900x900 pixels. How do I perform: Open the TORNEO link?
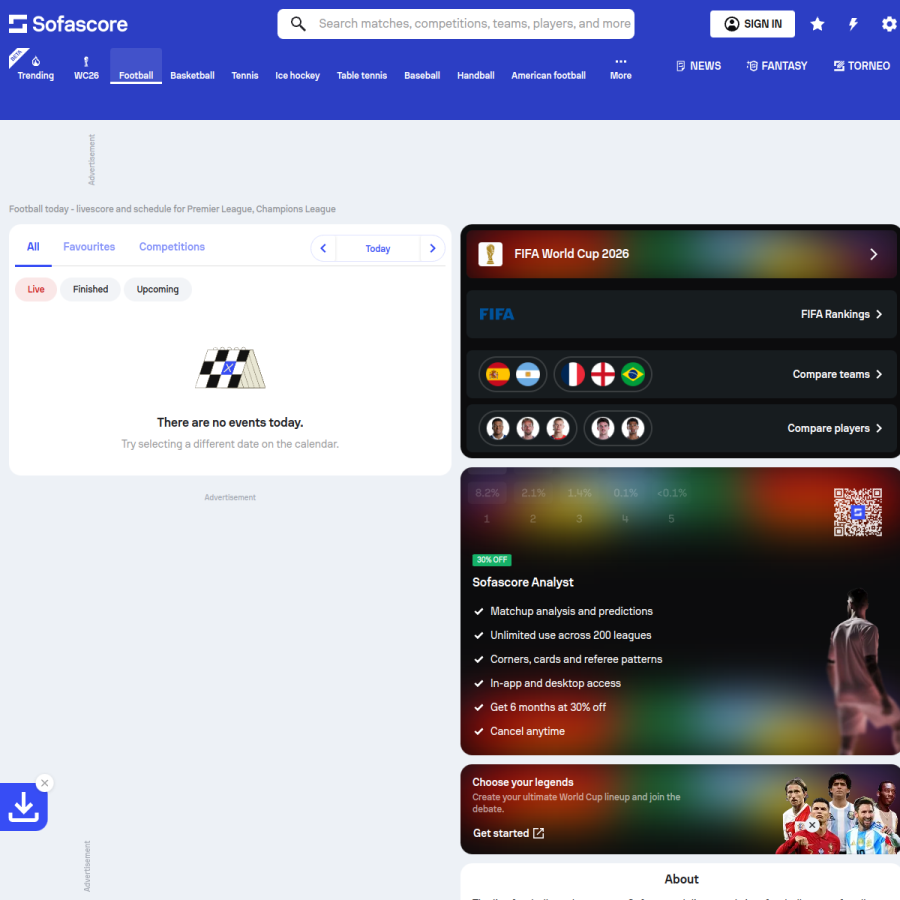[x=862, y=66]
